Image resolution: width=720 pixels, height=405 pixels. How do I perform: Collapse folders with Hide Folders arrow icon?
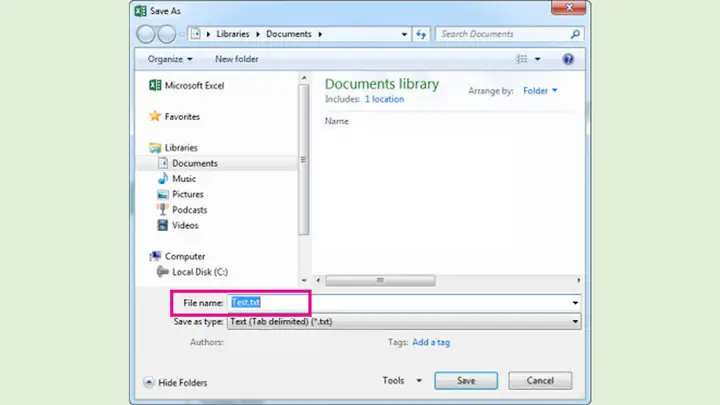tap(149, 382)
